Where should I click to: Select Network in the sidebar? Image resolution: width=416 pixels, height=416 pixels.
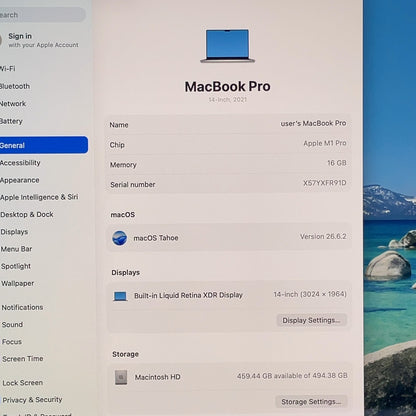[x=13, y=104]
